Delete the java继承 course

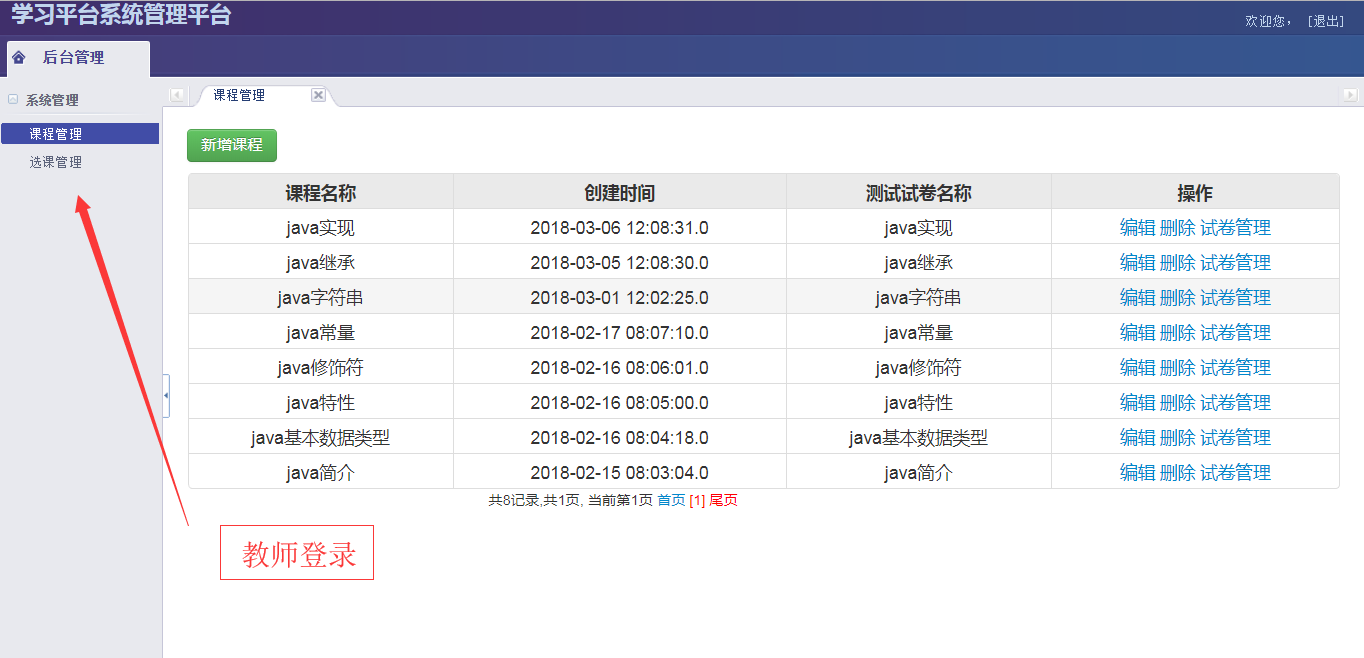(1177, 263)
